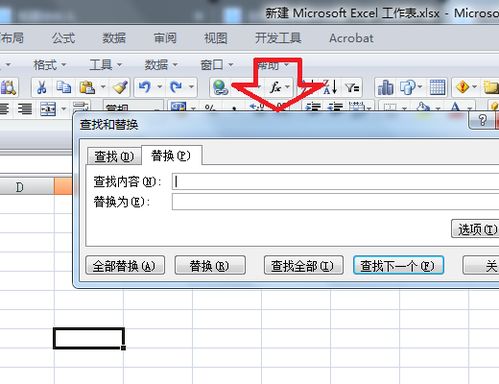This screenshot has height=384, width=499.
Task: Select the 替换(P) tab in the dialog
Action: [171, 155]
